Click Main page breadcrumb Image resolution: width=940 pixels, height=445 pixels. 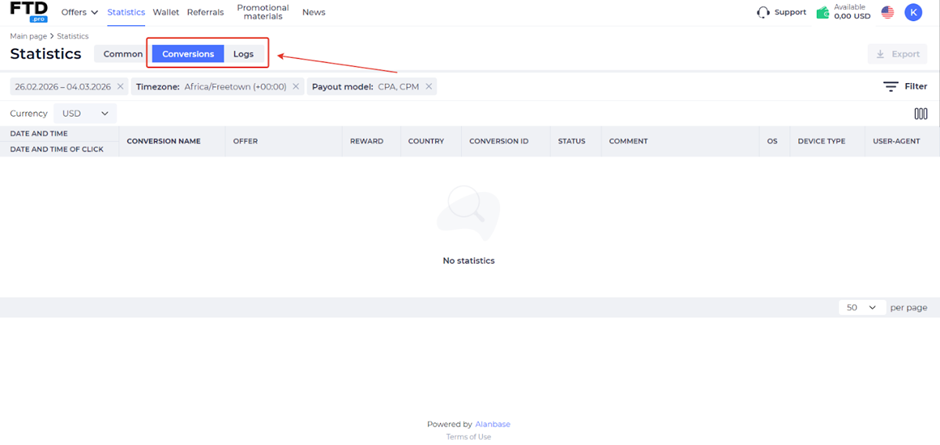point(28,37)
